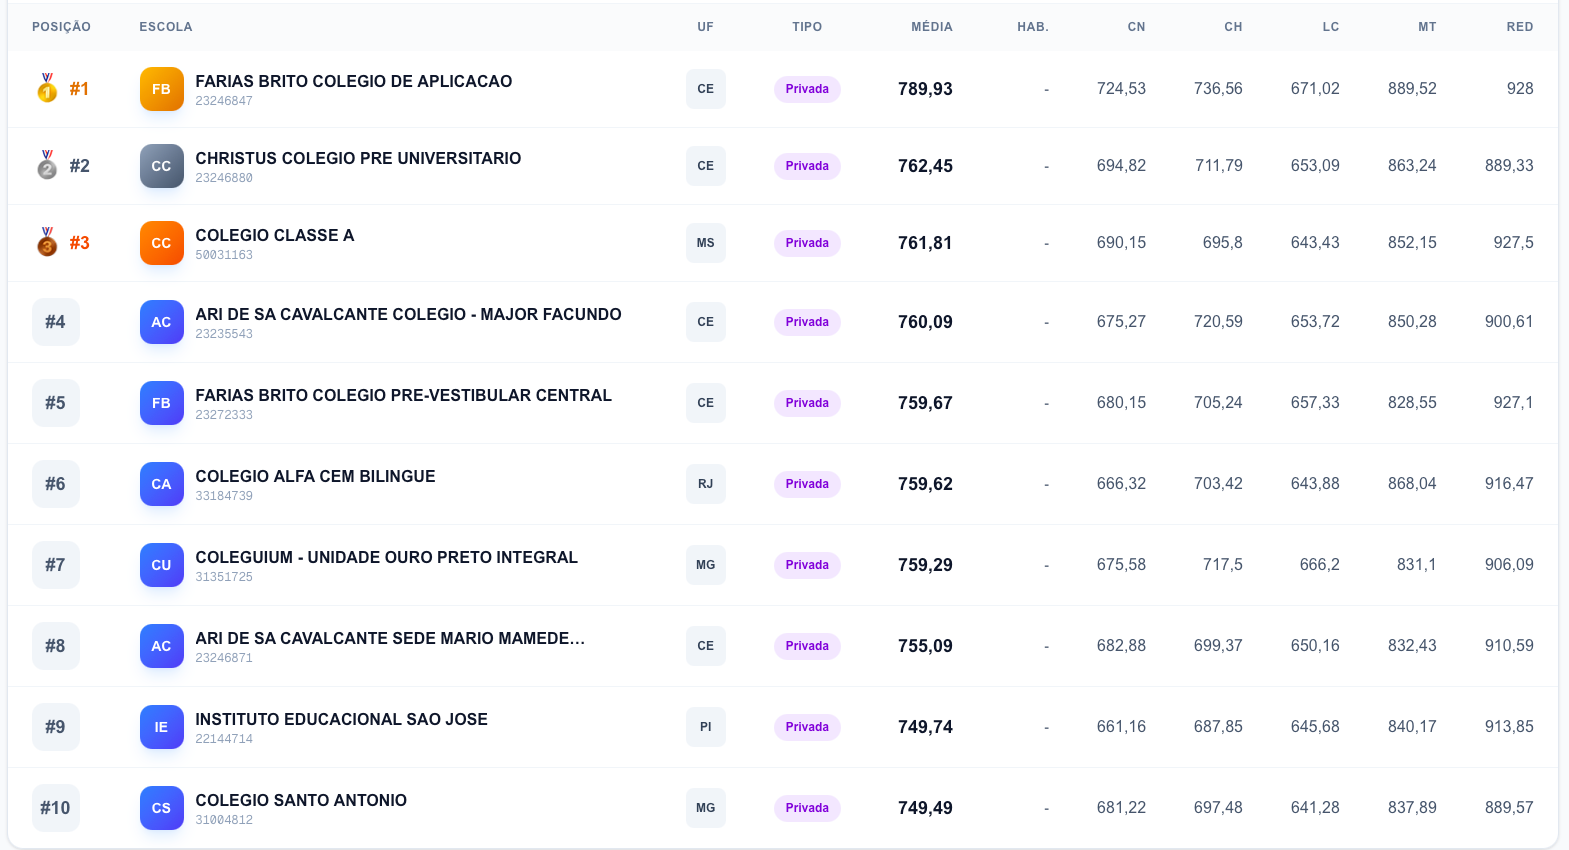The width and height of the screenshot is (1569, 850).
Task: Click the MT column header
Action: (x=1427, y=27)
